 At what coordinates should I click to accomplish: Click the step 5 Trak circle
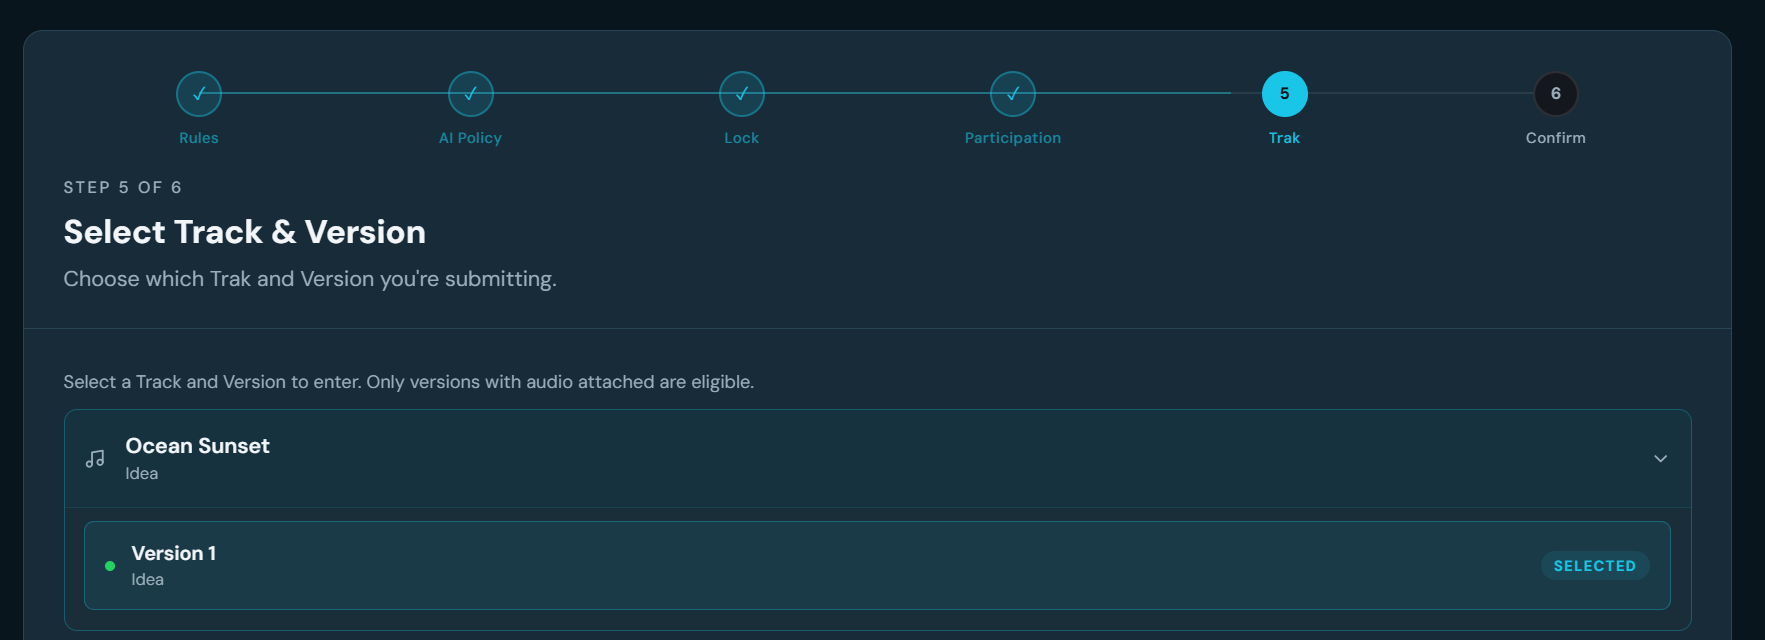tap(1285, 94)
